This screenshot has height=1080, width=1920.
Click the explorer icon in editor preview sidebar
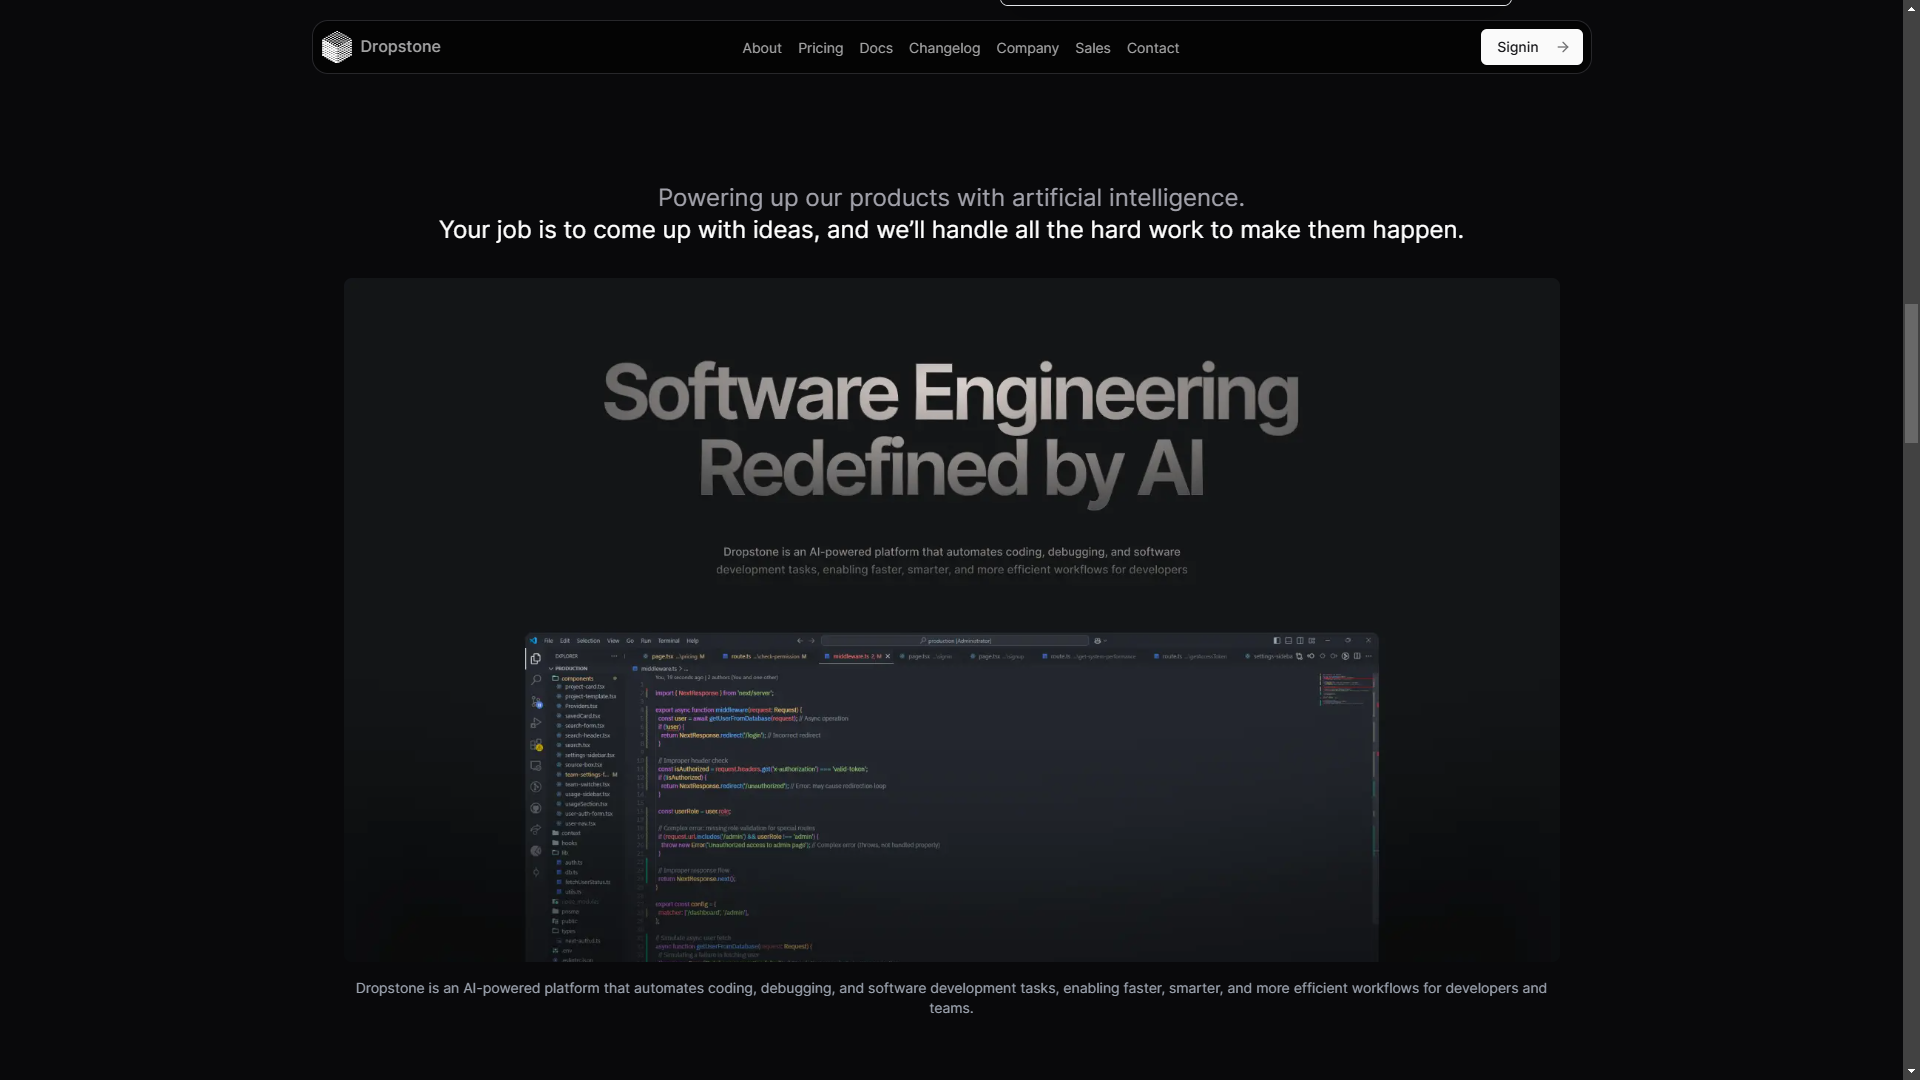tap(536, 659)
